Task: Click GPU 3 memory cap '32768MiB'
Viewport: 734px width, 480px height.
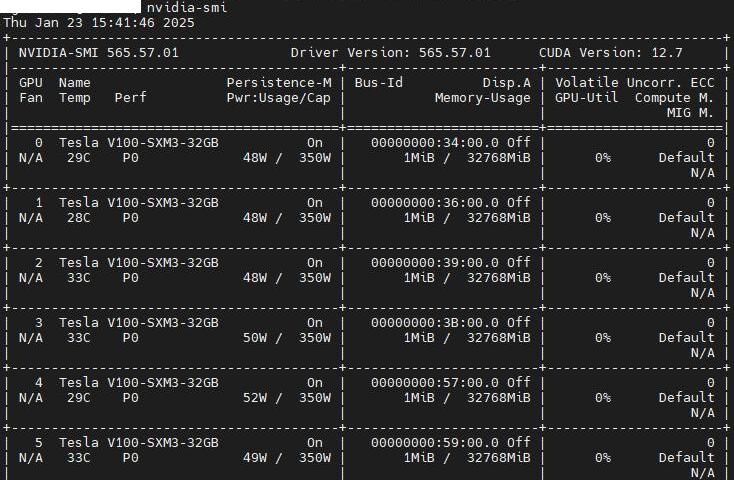Action: [499, 337]
